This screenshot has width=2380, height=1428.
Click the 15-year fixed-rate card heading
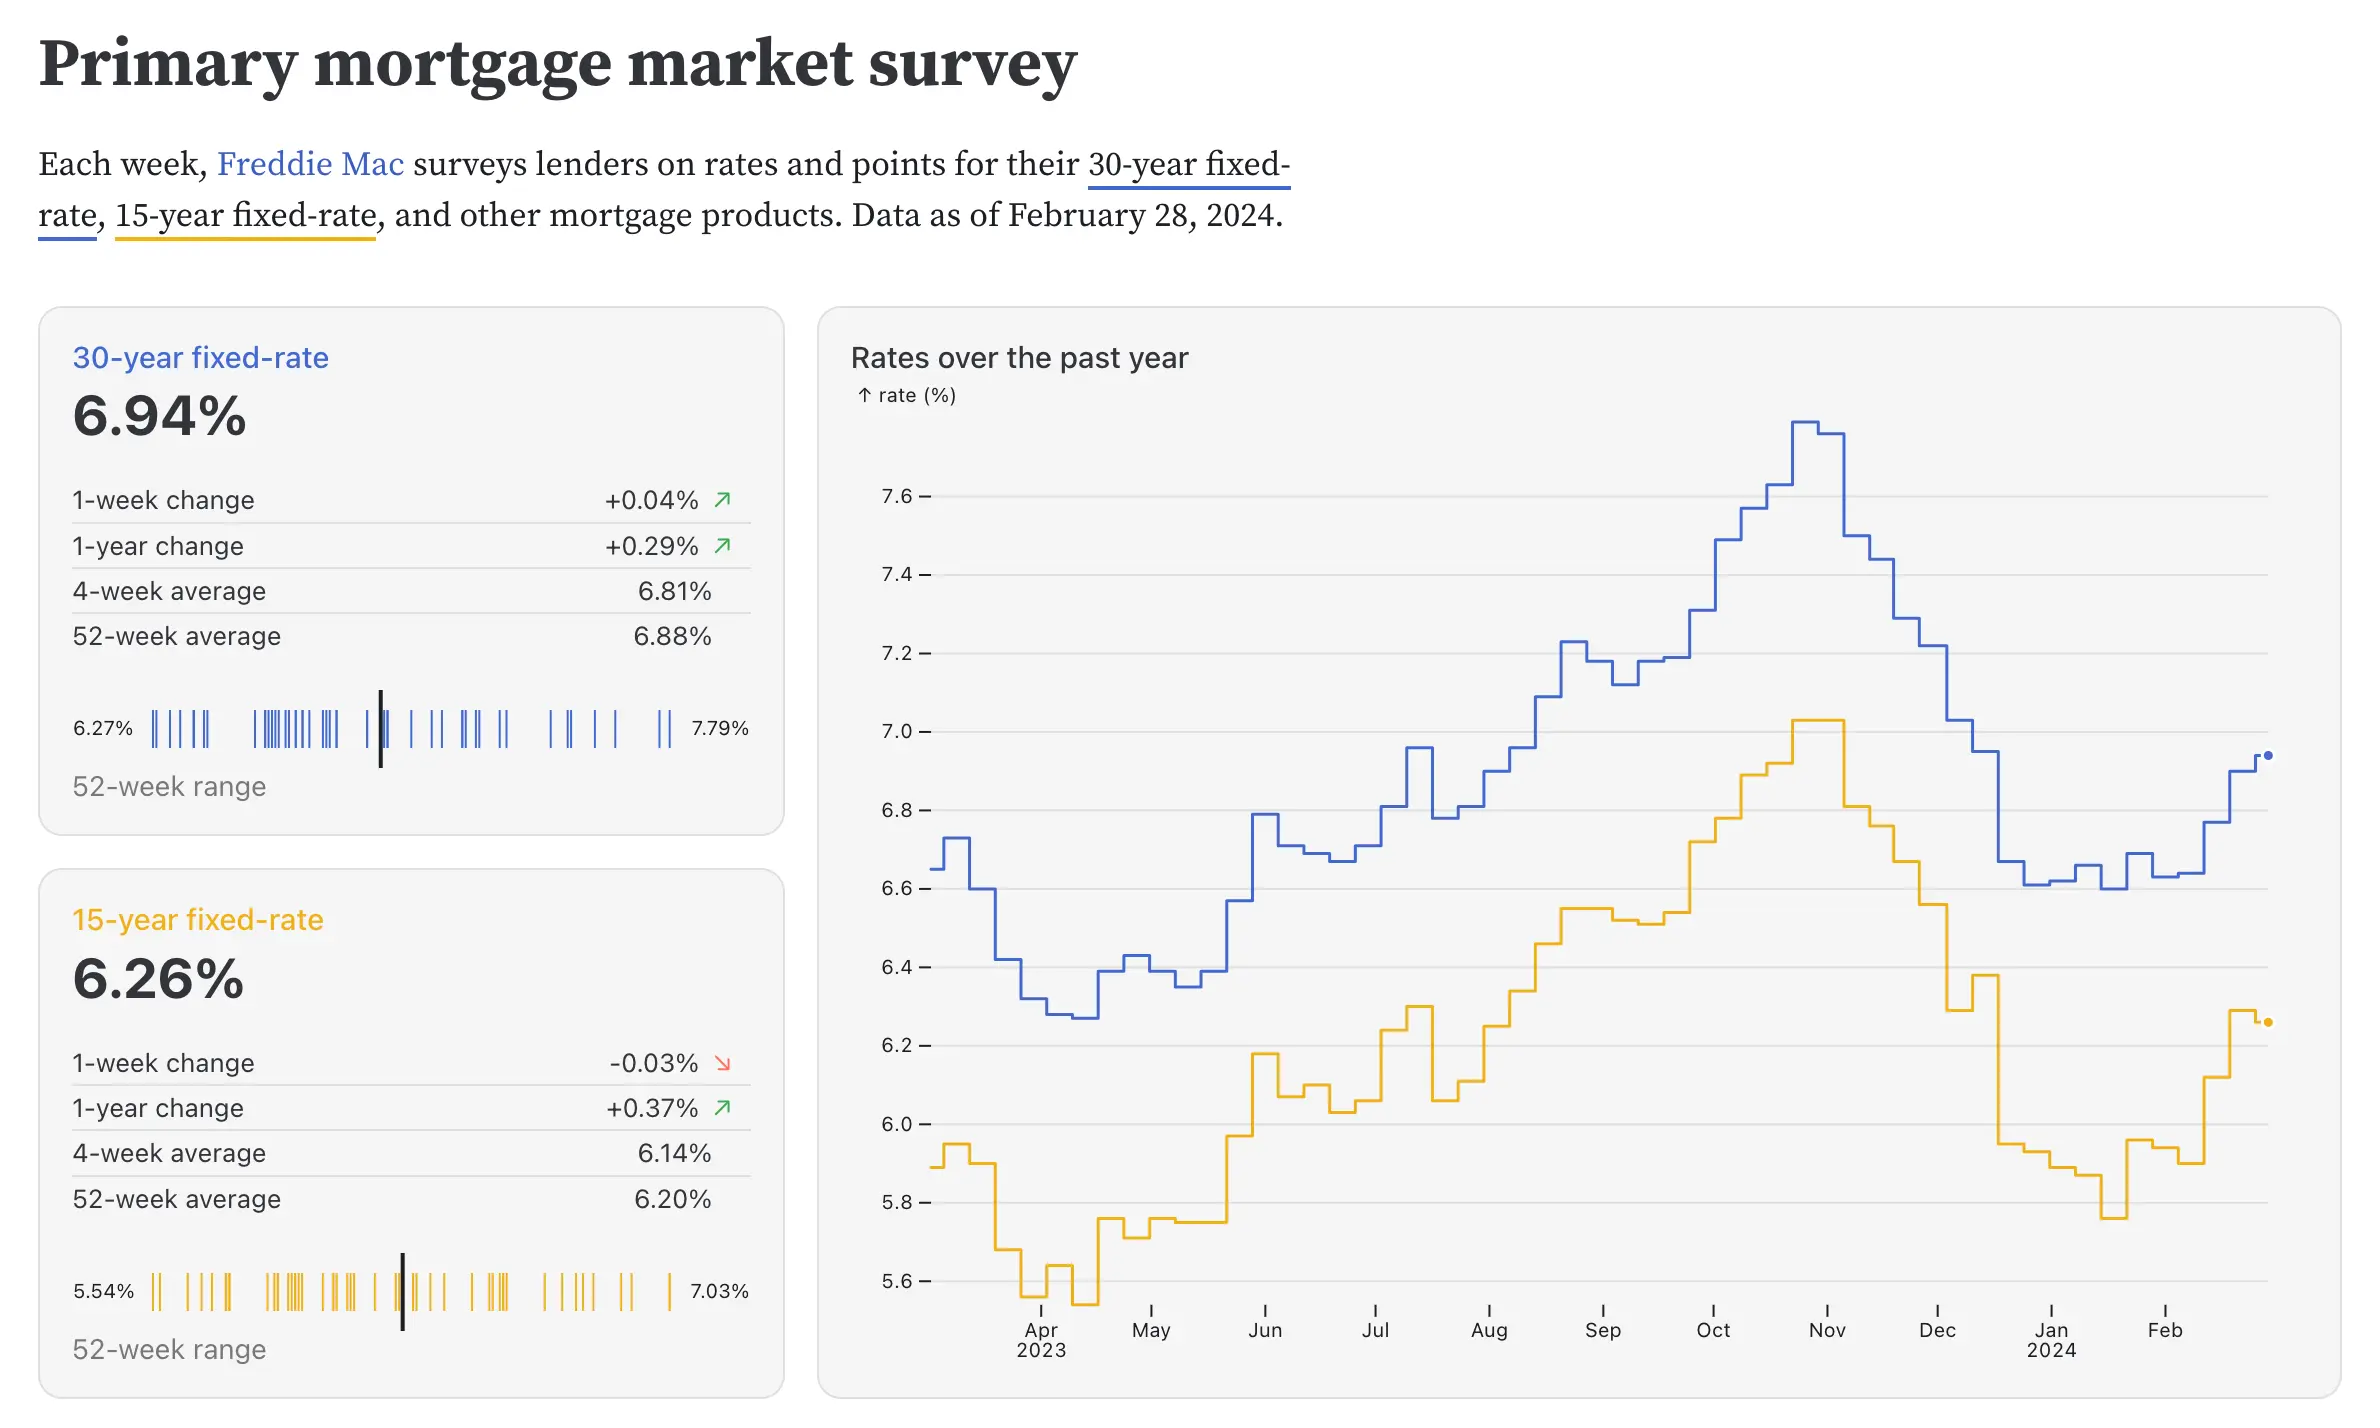198,920
